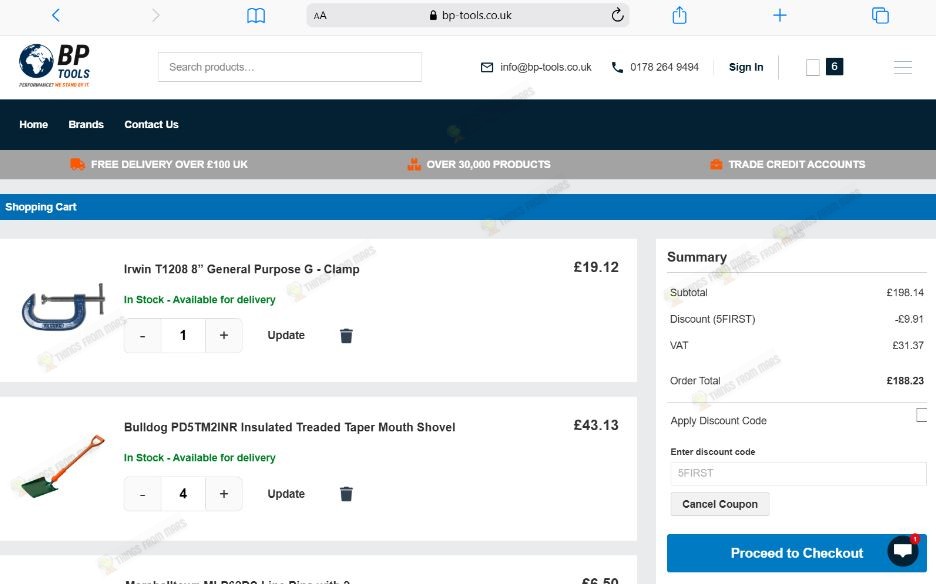The height and width of the screenshot is (584, 936).
Task: Click Proceed to Checkout button
Action: pyautogui.click(x=796, y=553)
